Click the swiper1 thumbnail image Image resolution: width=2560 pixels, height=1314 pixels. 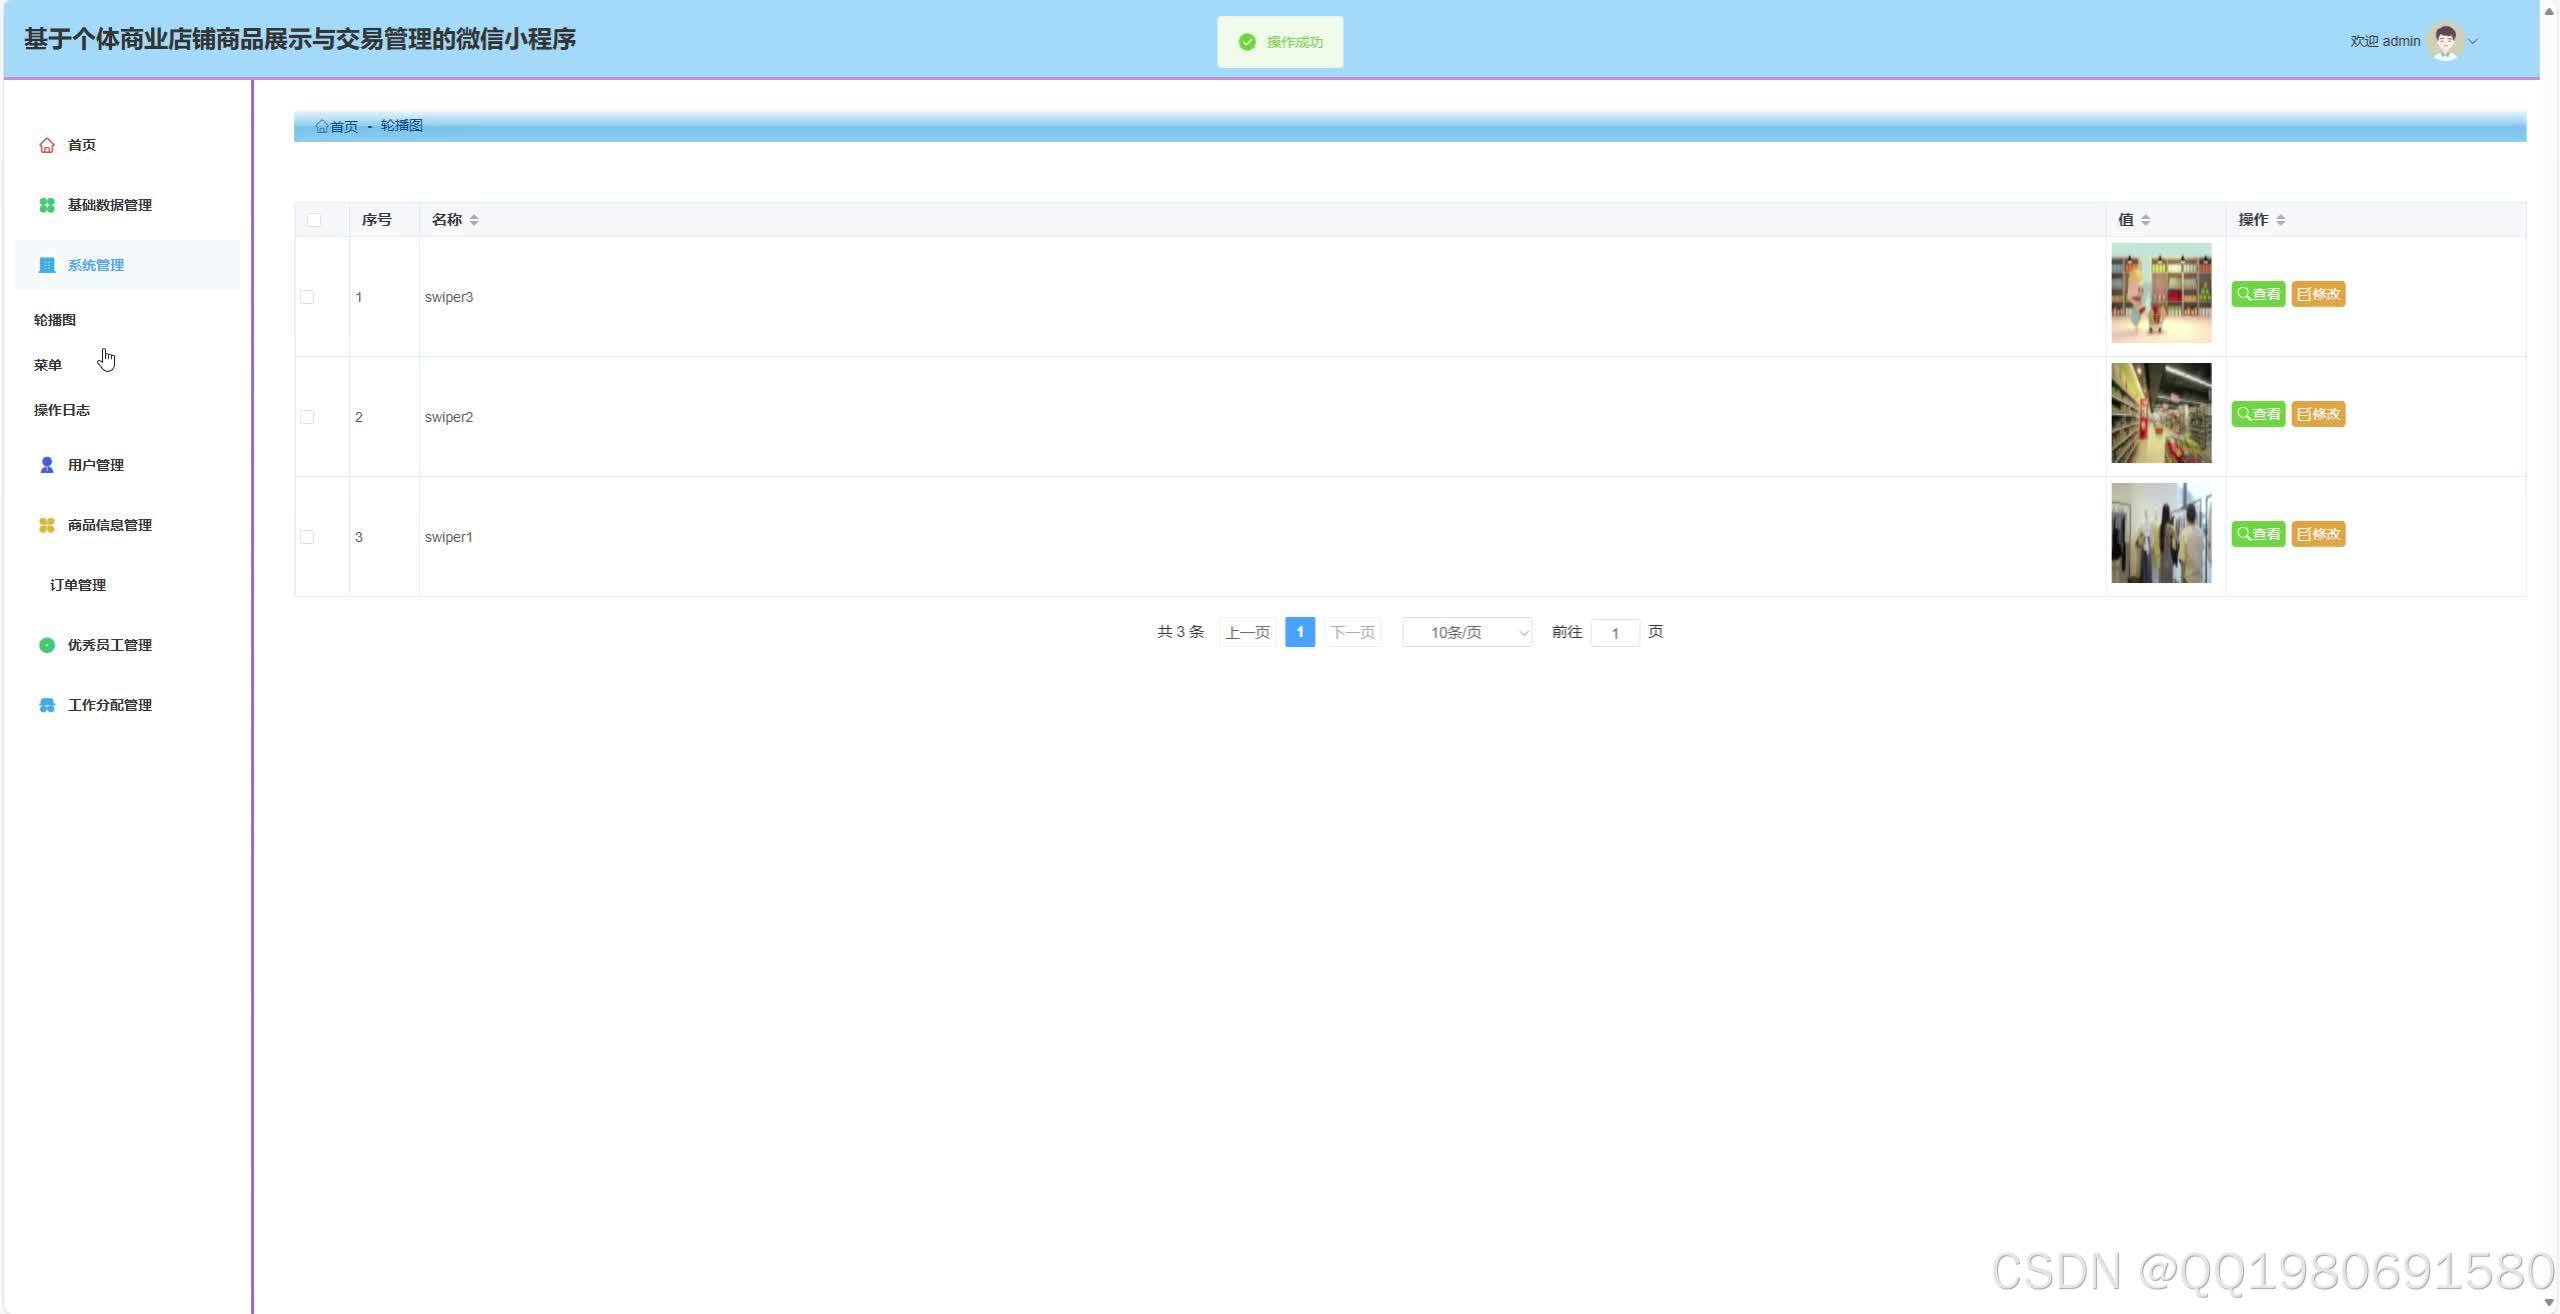click(x=2160, y=533)
